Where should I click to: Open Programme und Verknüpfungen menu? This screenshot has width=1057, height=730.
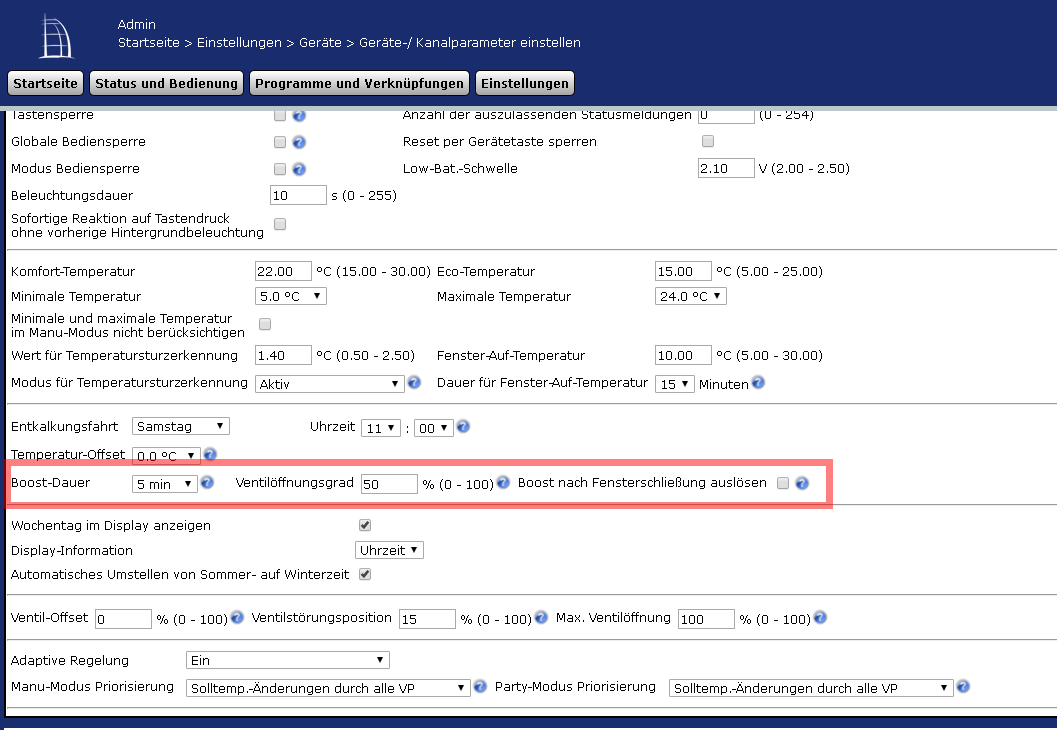pyautogui.click(x=359, y=84)
